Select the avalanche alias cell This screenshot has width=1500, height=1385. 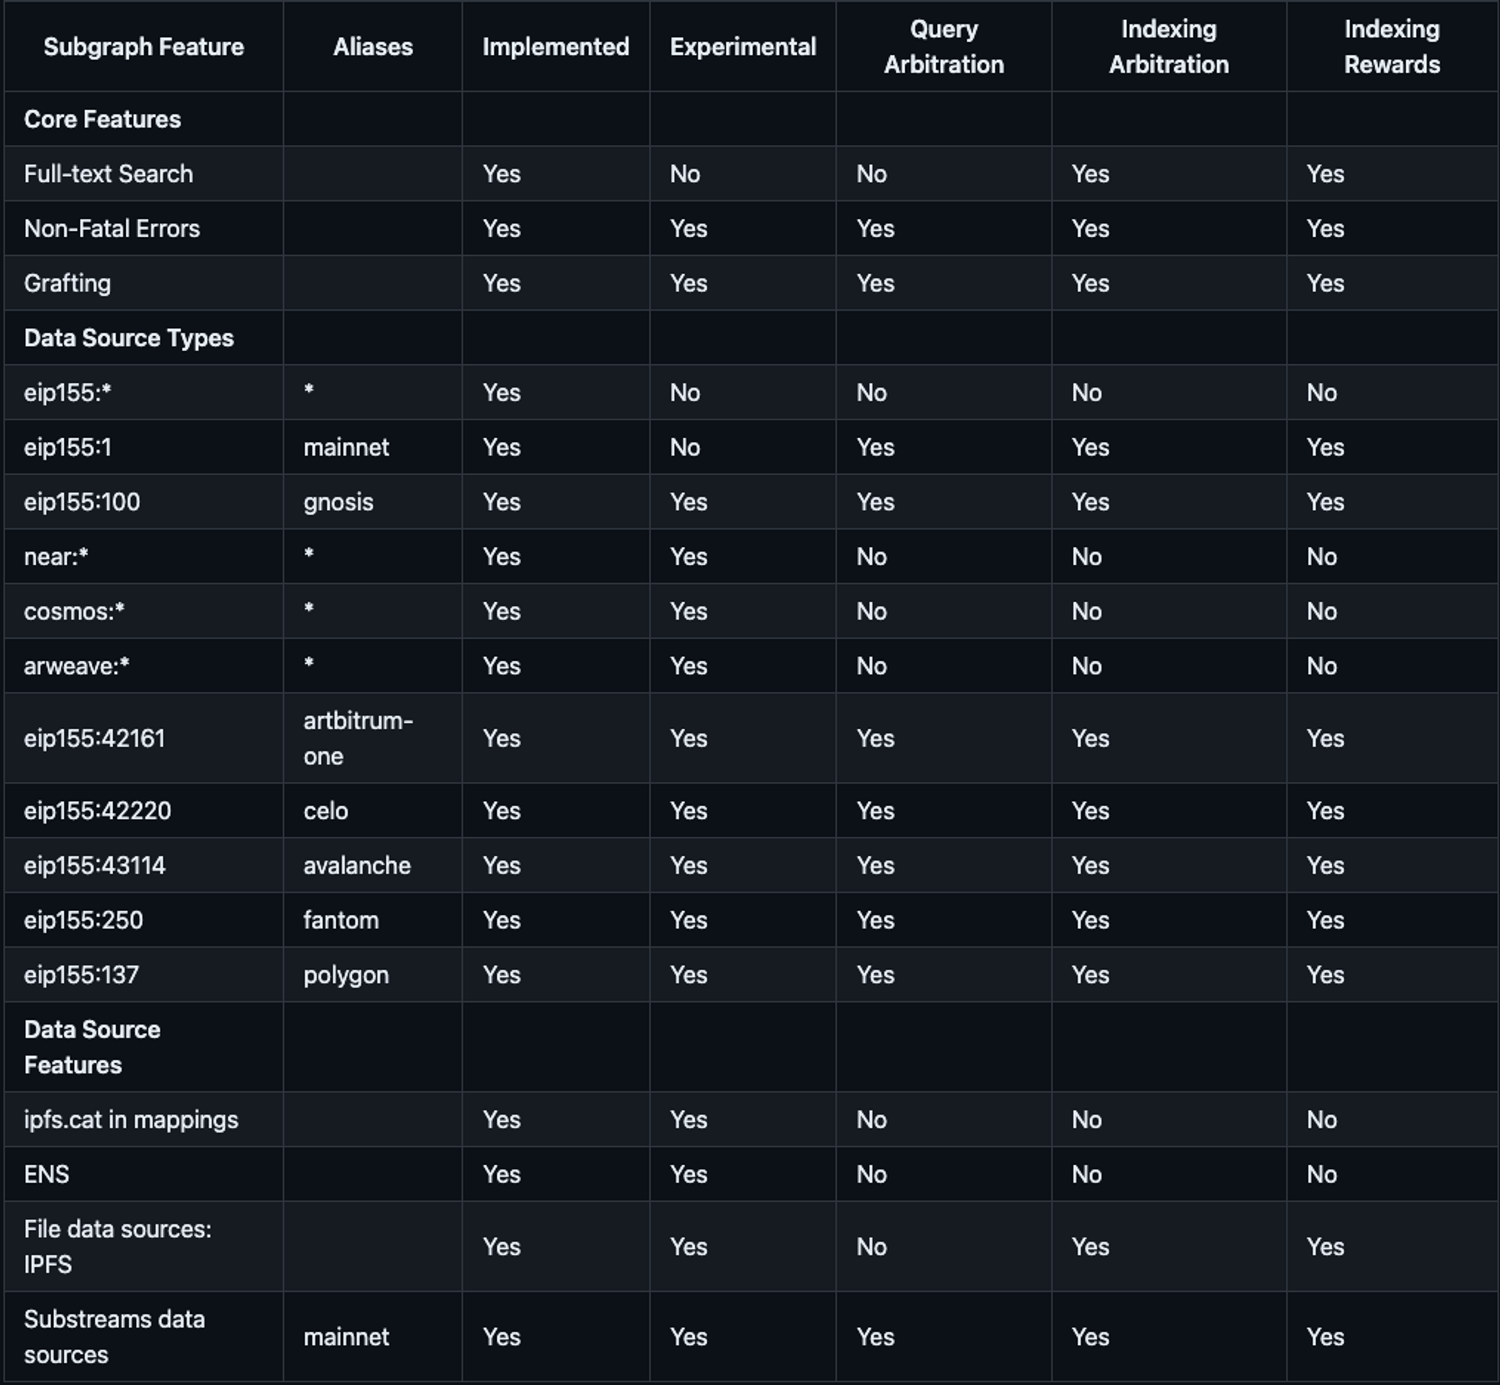pyautogui.click(x=357, y=866)
